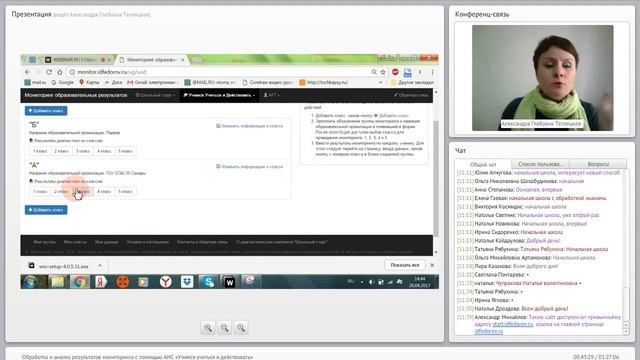Viewport: 640px width, 360px height.
Task: Open the Dropbox taskbar icon
Action: pos(187,282)
